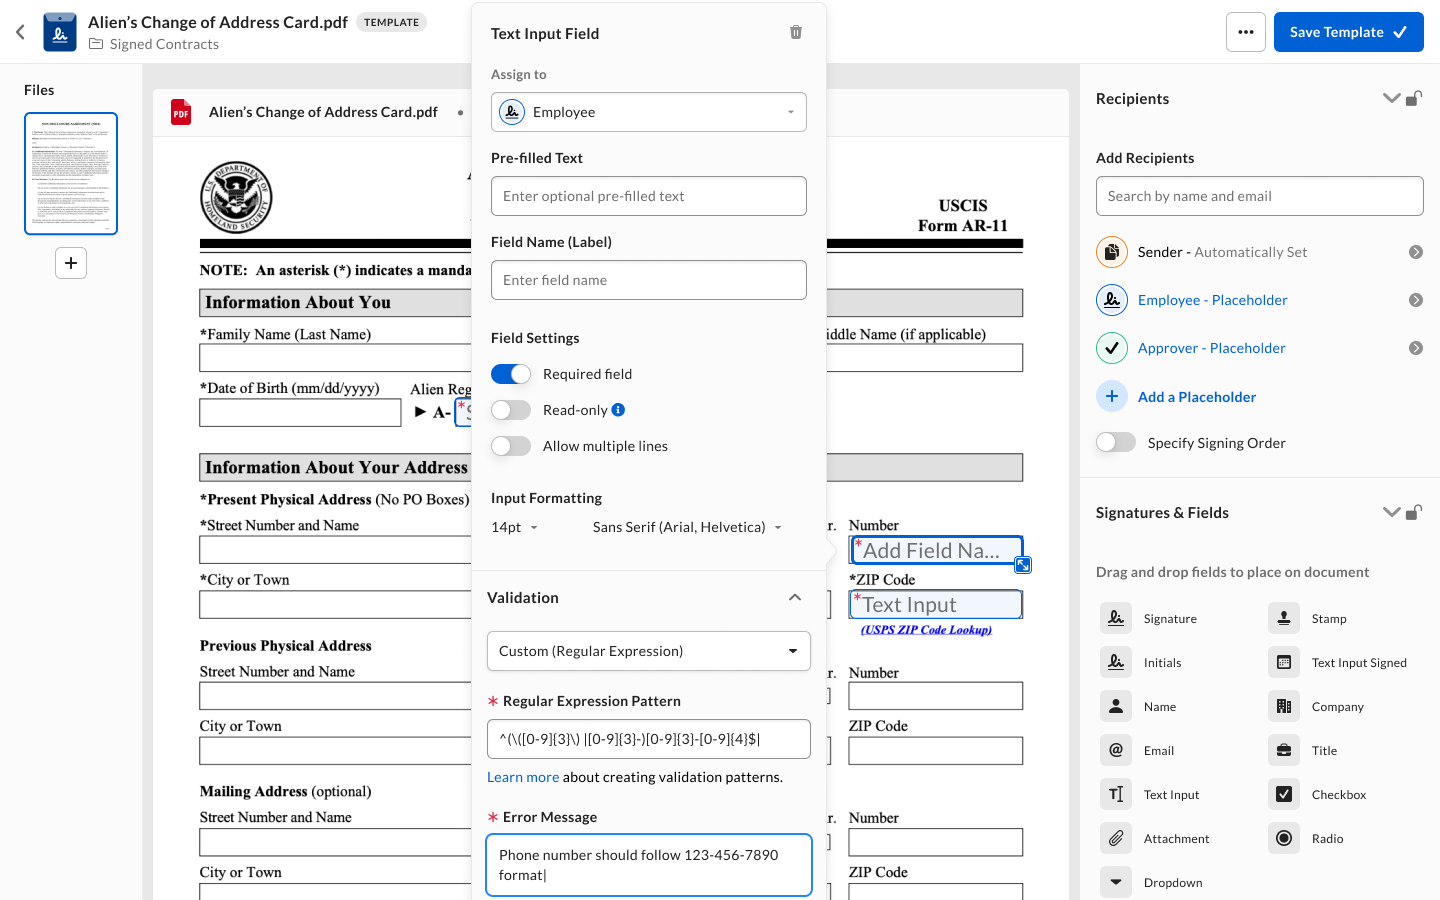Viewport: 1440px width, 900px height.
Task: Click the Field Name label input
Action: pos(649,280)
